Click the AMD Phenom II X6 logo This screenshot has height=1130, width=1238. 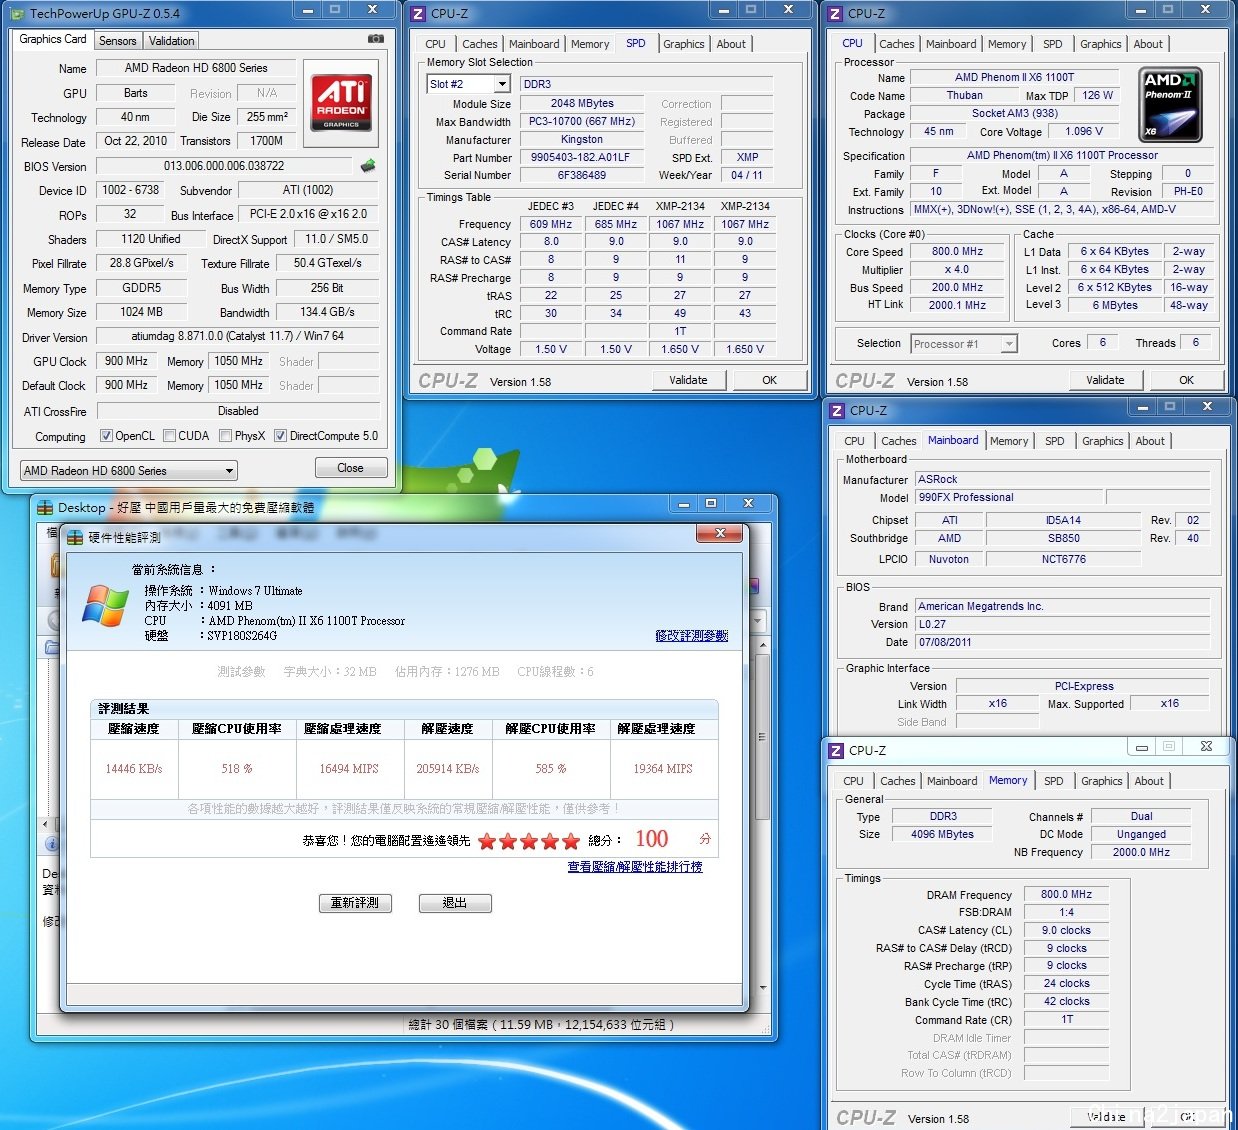point(1170,104)
